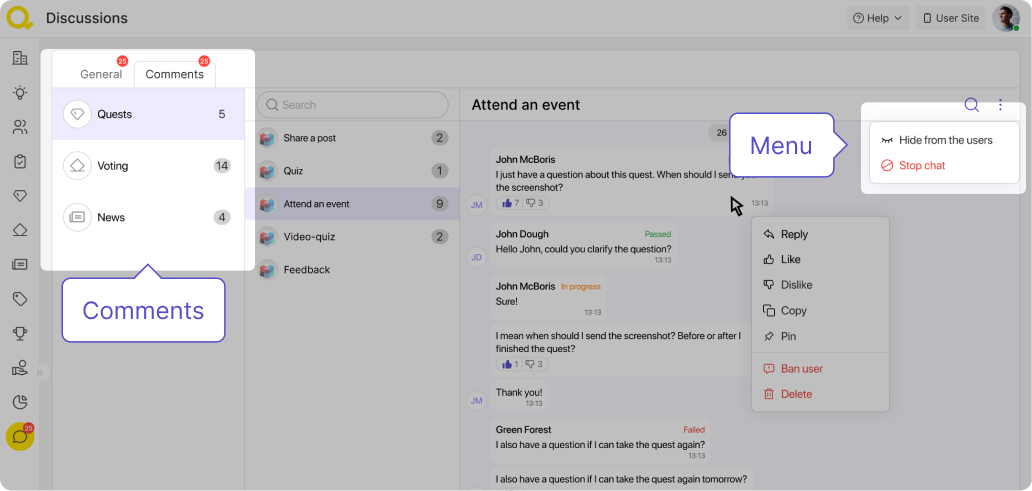Expand the sidebar with the double-chevron handle
The height and width of the screenshot is (491, 1032).
point(41,372)
